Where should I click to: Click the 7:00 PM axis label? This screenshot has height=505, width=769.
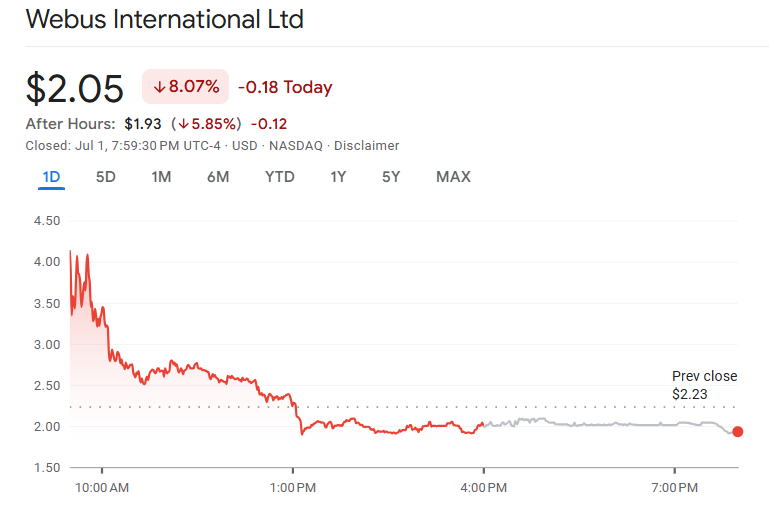tap(675, 488)
